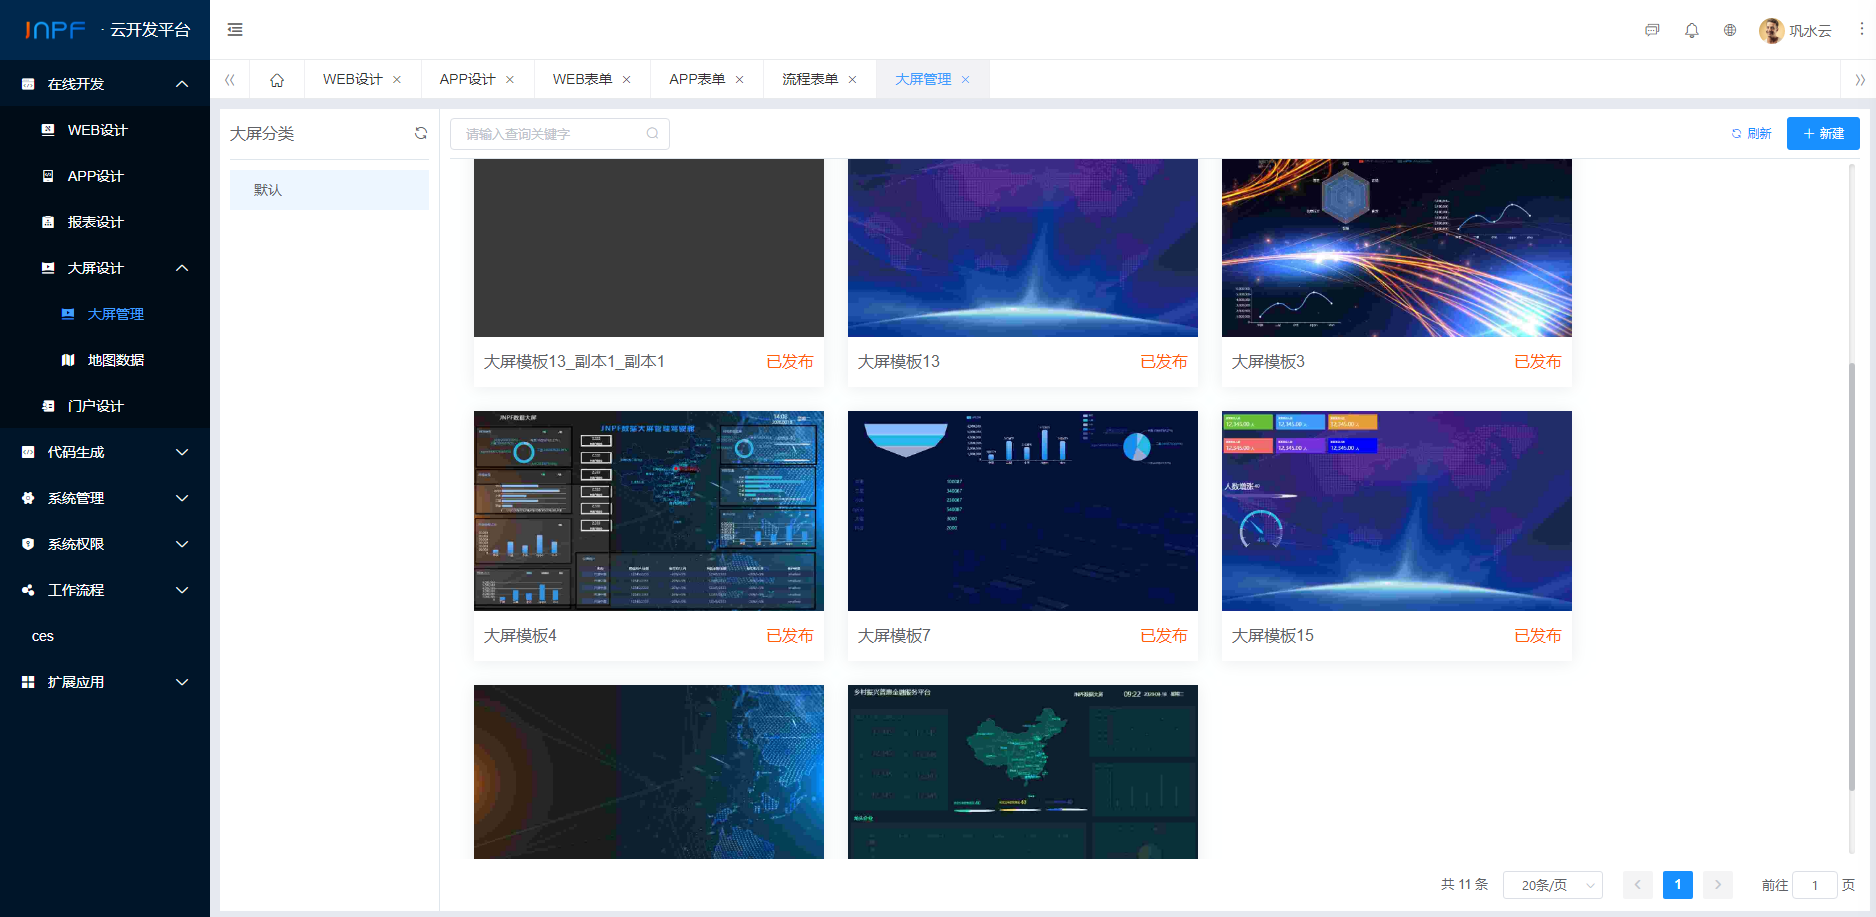
Task: Click the 前往 page number input
Action: tap(1815, 885)
